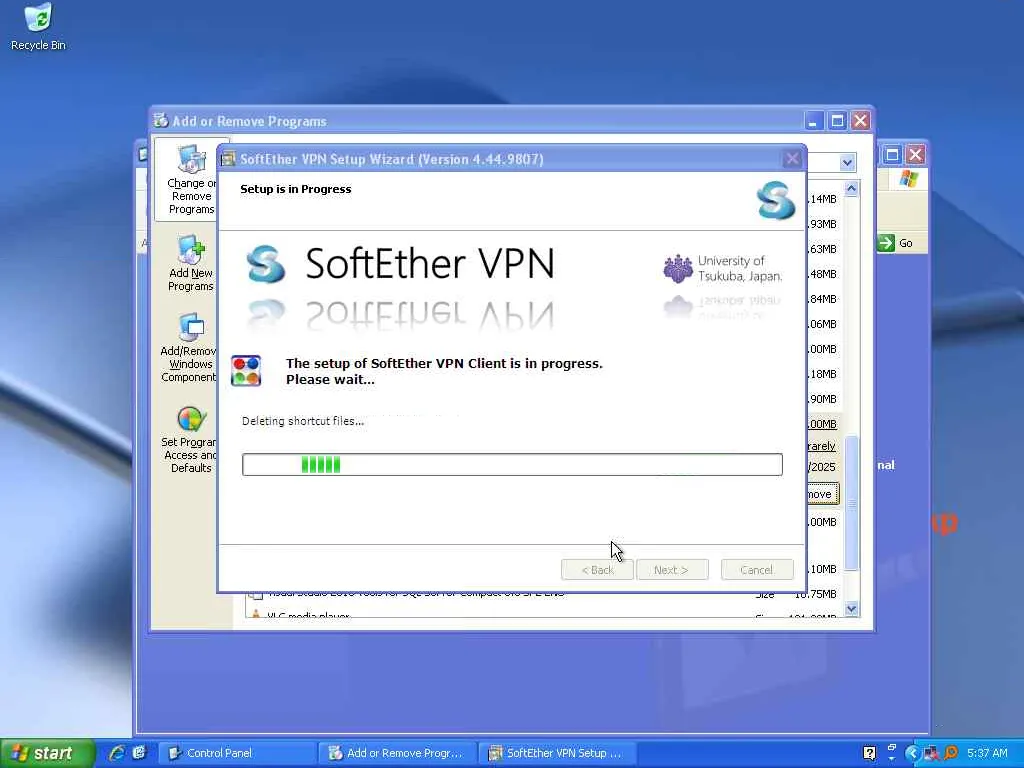Click the Remove button in program list

822,494
